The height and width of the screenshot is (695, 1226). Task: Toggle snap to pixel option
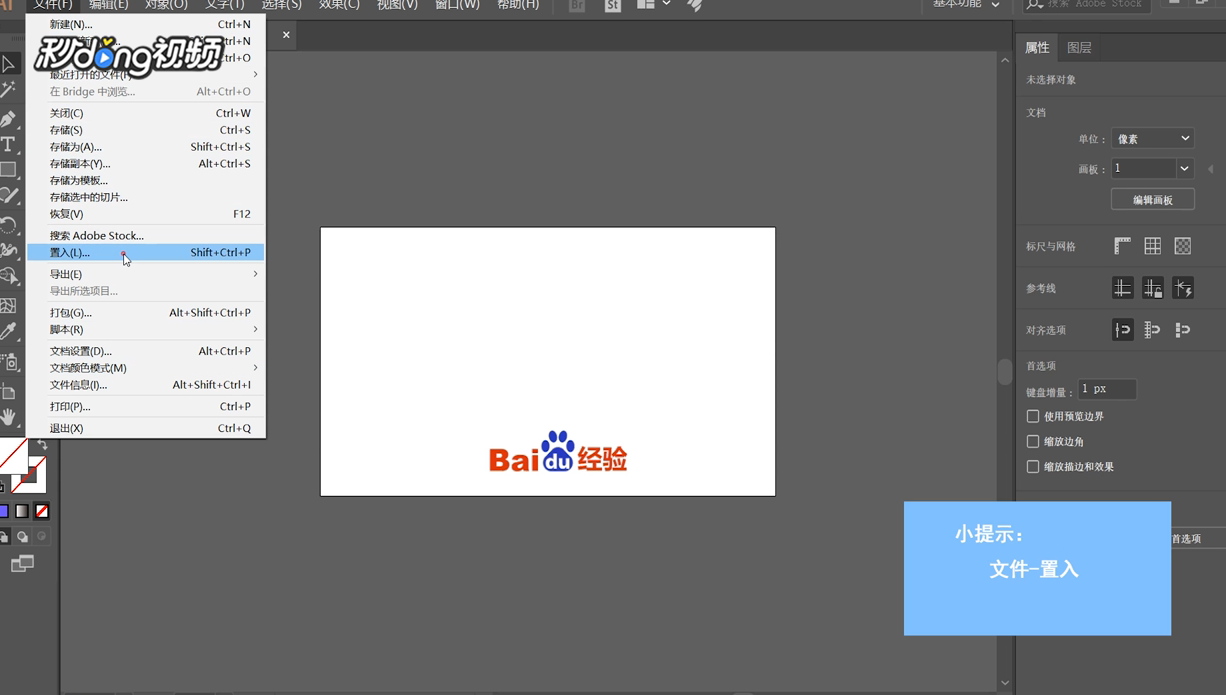click(1153, 330)
